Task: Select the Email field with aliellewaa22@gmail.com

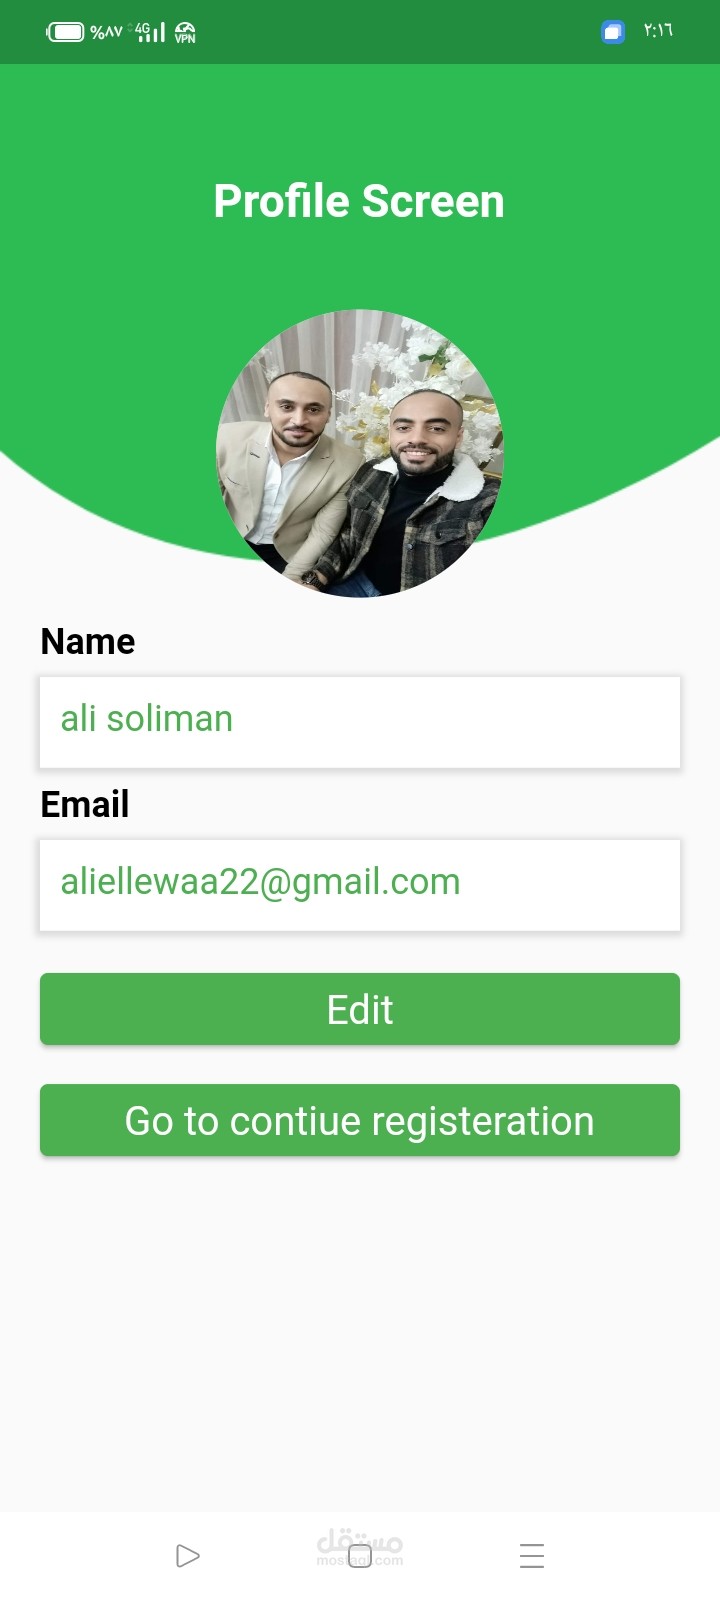Action: (x=360, y=885)
